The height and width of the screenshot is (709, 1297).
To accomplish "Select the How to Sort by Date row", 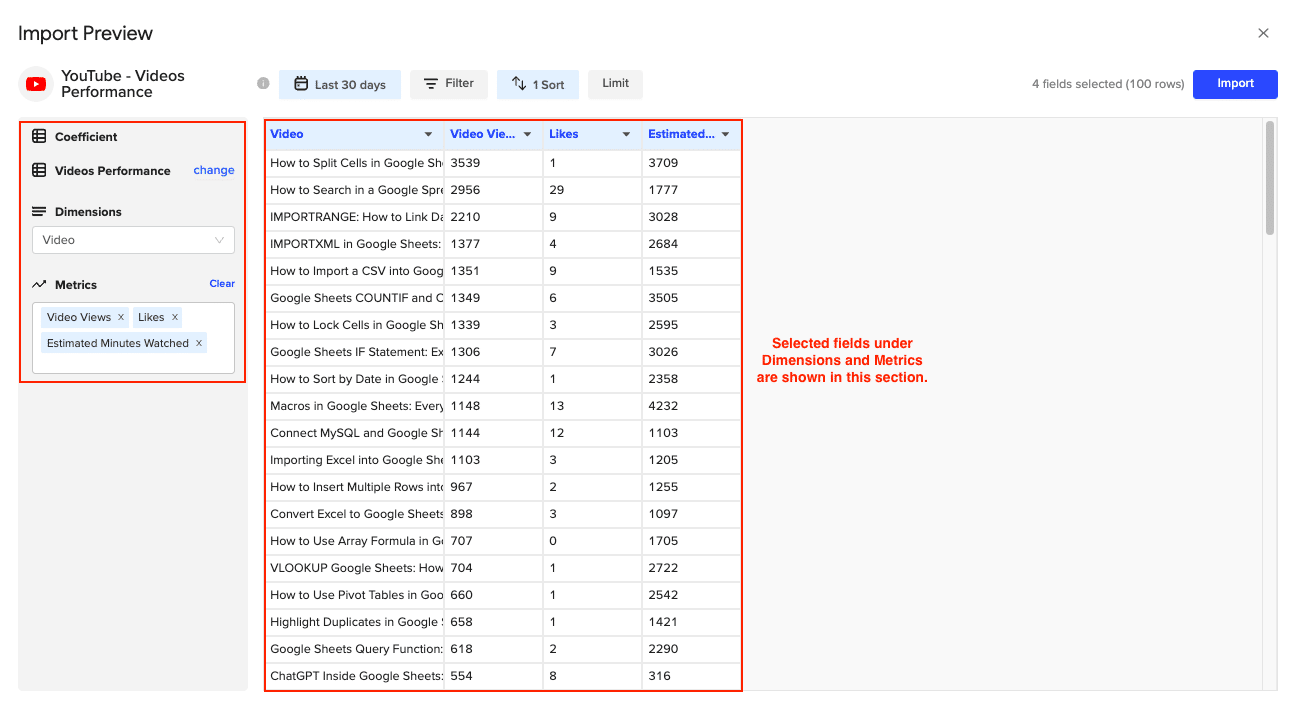I will [503, 379].
